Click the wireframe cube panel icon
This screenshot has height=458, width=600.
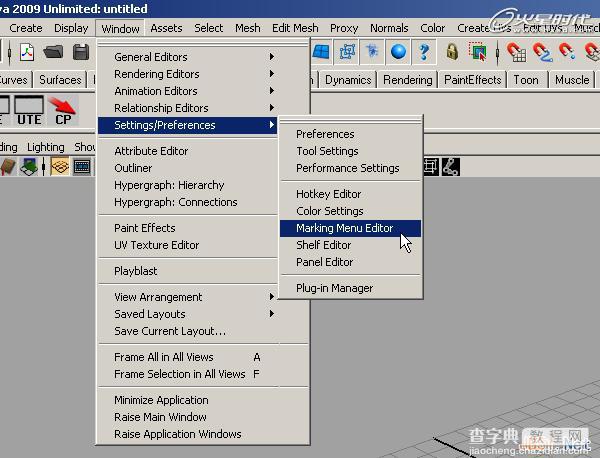point(60,167)
